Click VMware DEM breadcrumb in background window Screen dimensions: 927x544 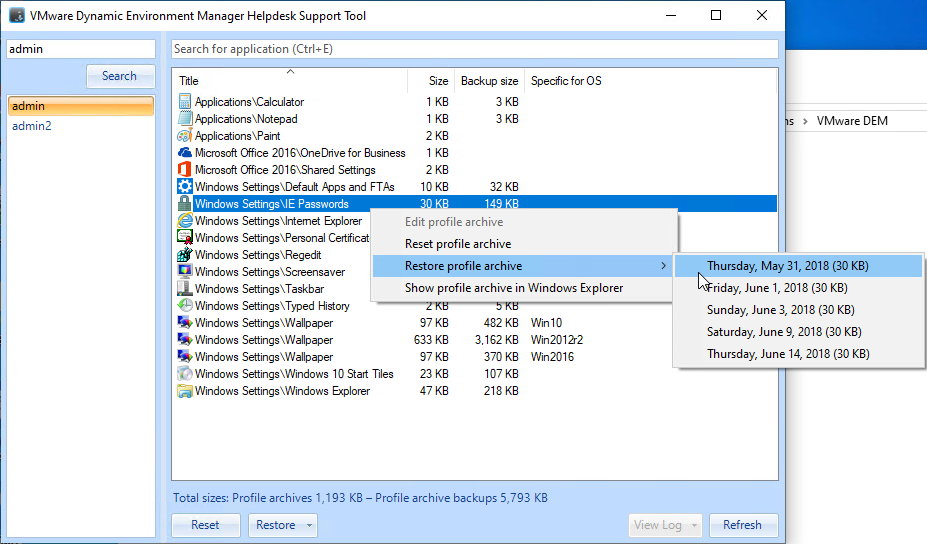click(852, 121)
